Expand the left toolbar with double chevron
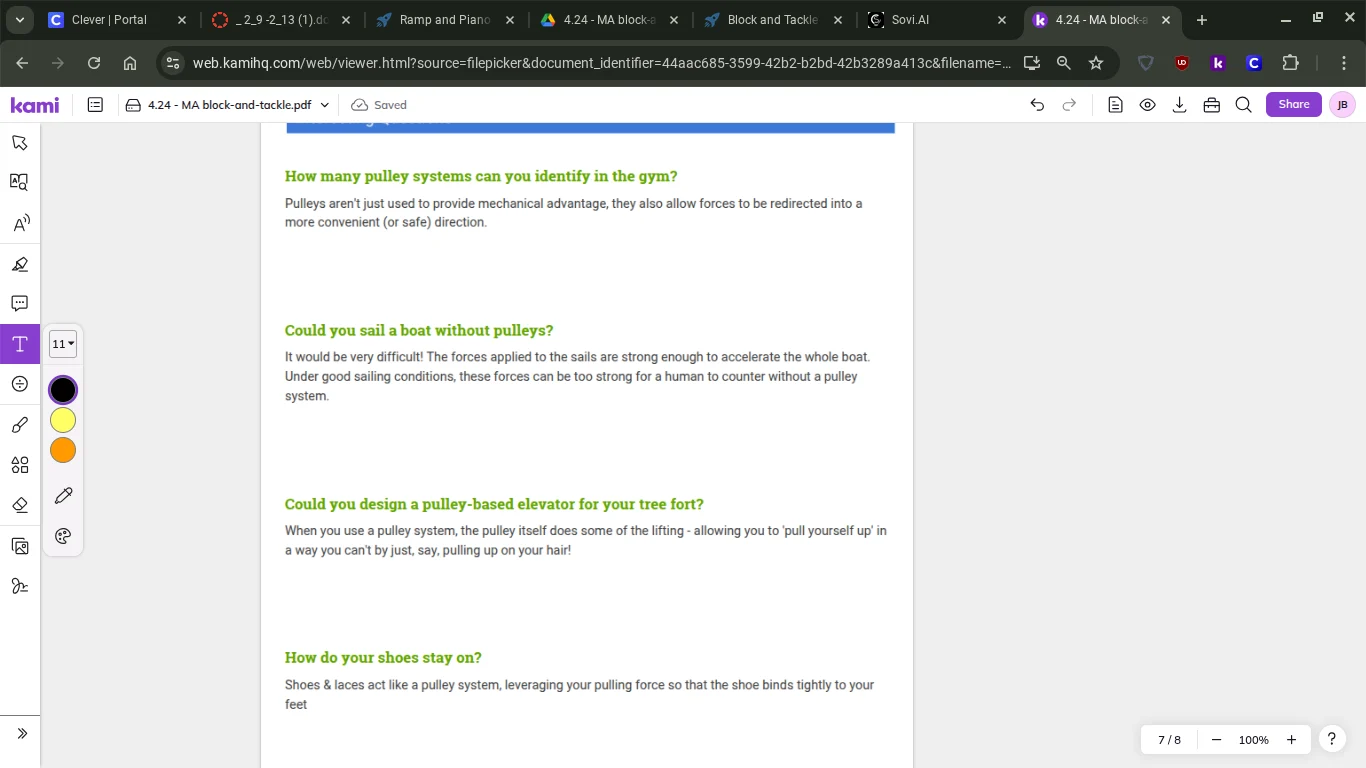The image size is (1366, 768). [22, 733]
